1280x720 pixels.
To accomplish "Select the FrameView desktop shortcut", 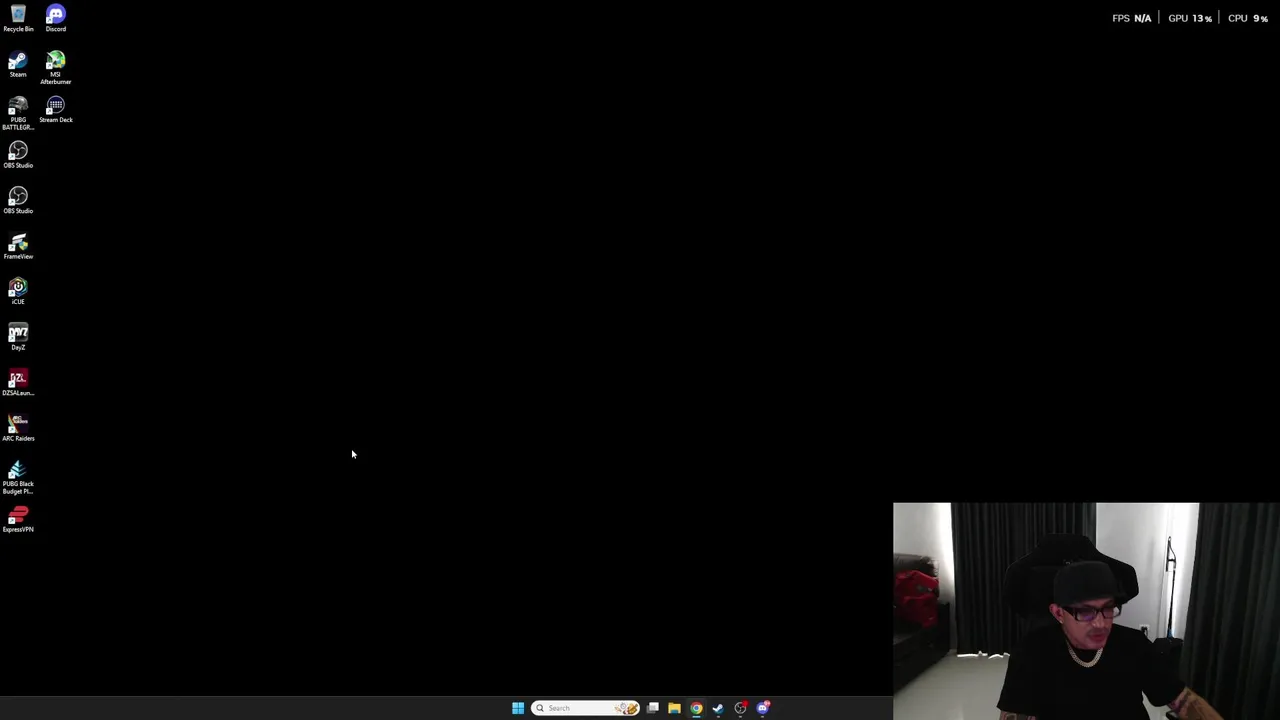I will tap(18, 246).
